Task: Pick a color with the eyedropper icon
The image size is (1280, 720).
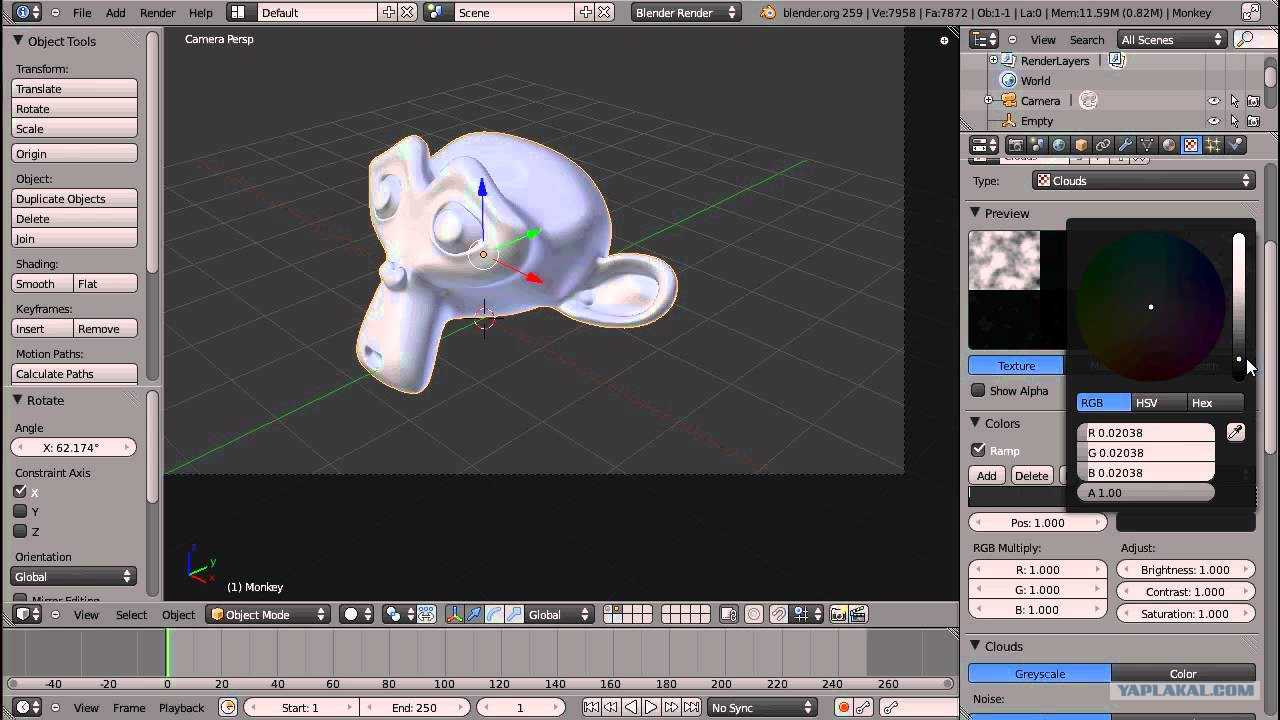Action: coord(1236,432)
